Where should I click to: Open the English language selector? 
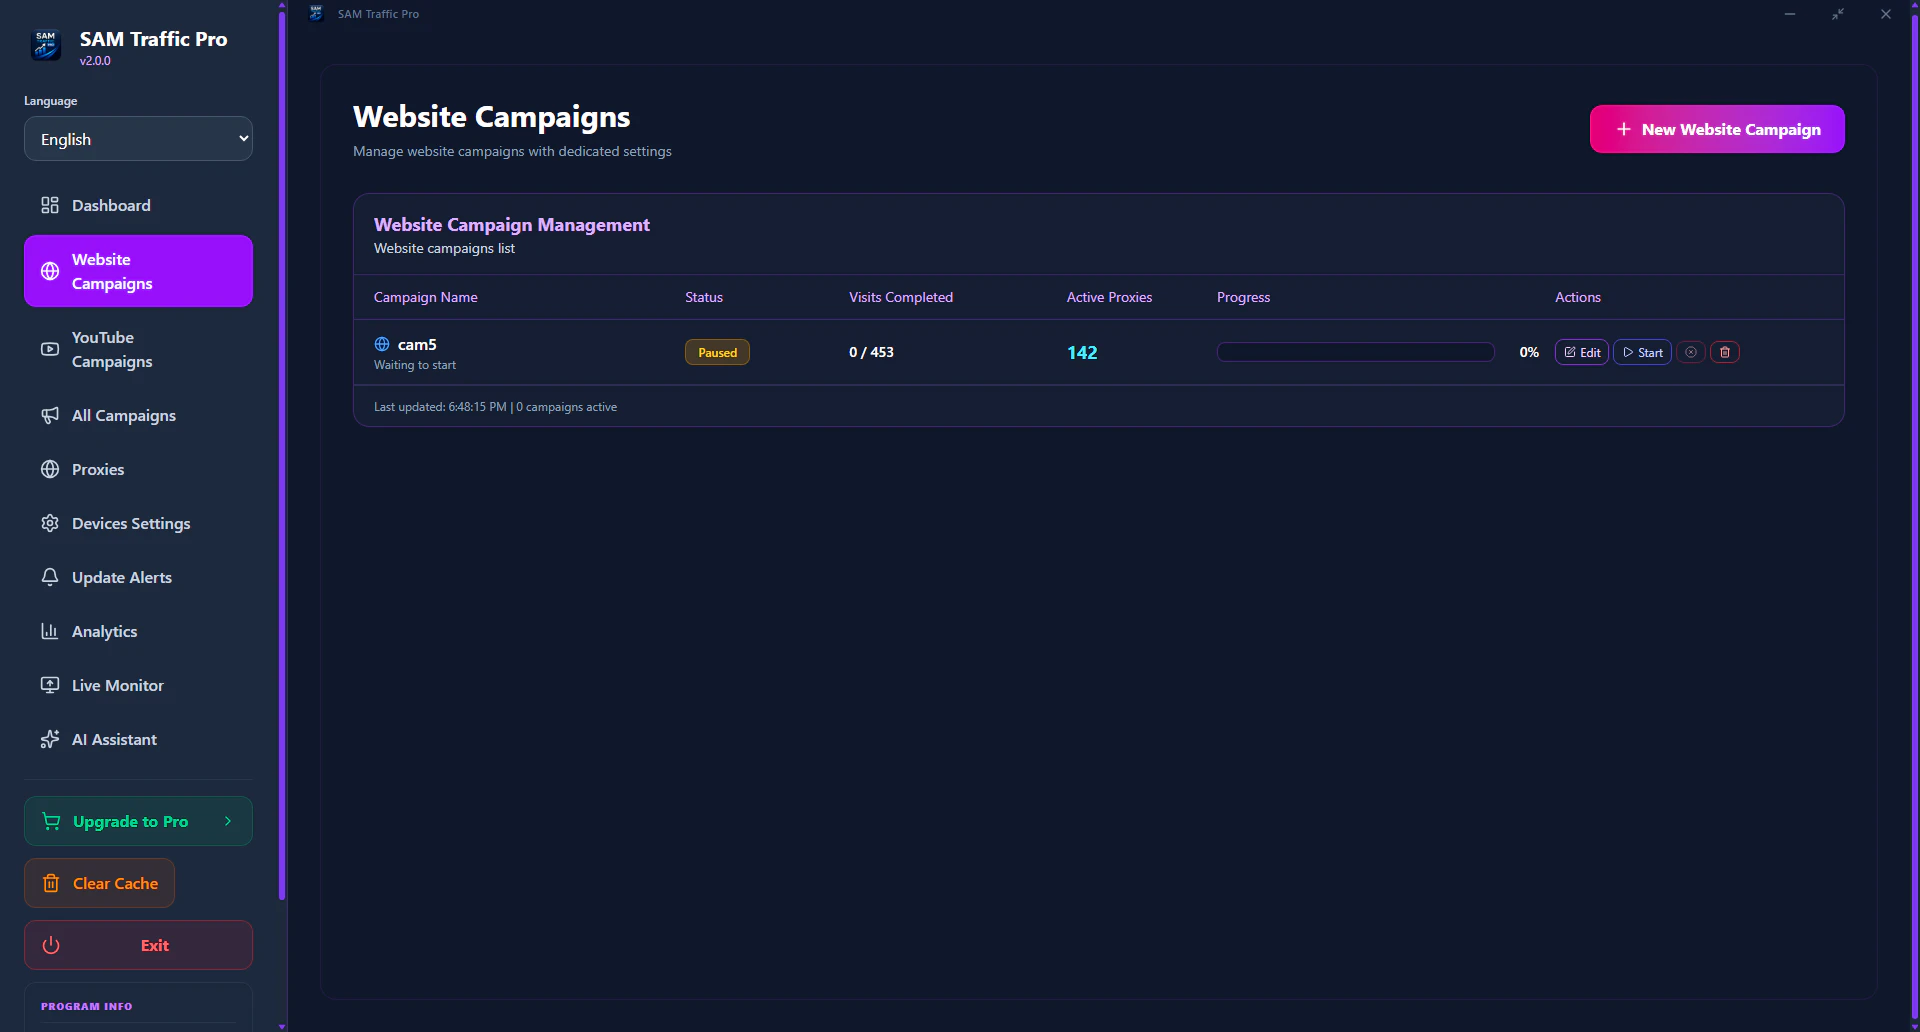[x=137, y=138]
